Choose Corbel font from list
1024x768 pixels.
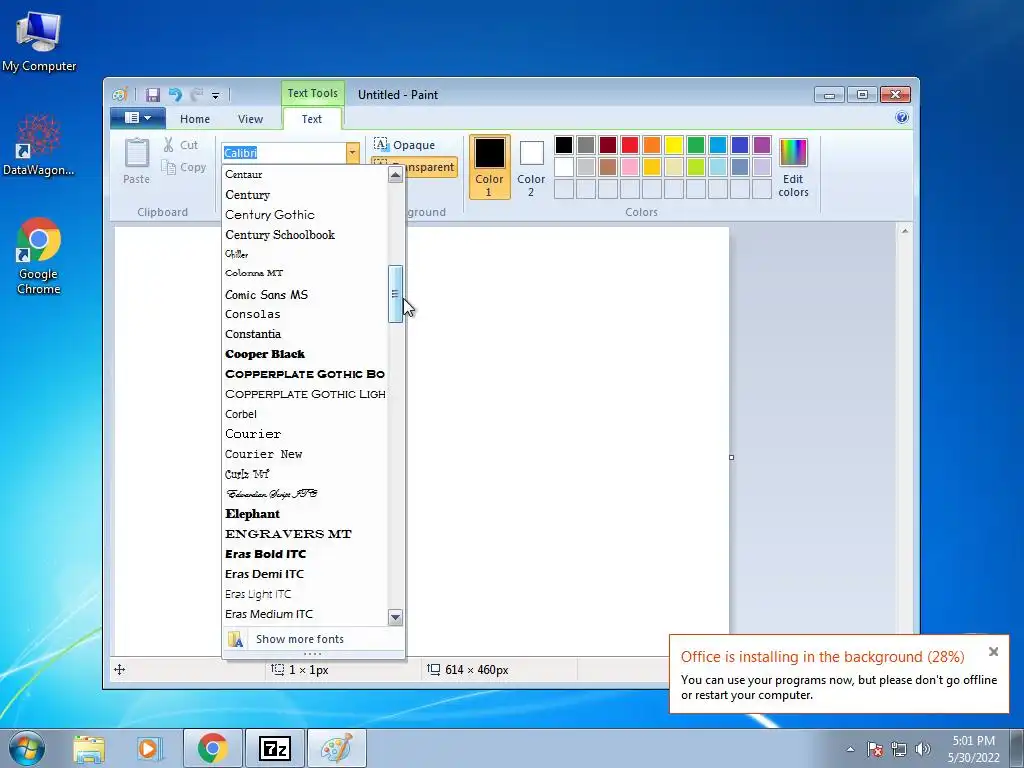coord(305,414)
